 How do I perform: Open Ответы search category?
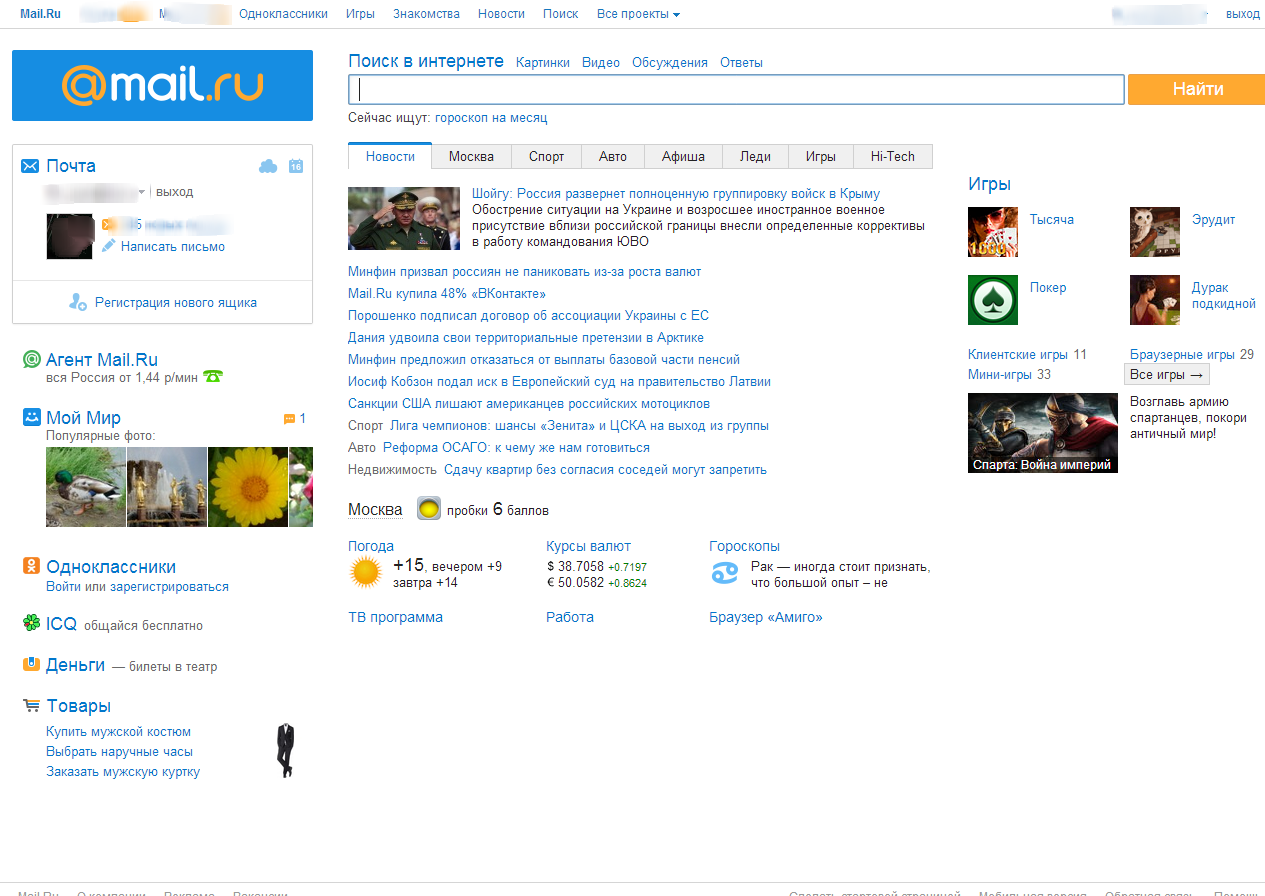coord(741,62)
